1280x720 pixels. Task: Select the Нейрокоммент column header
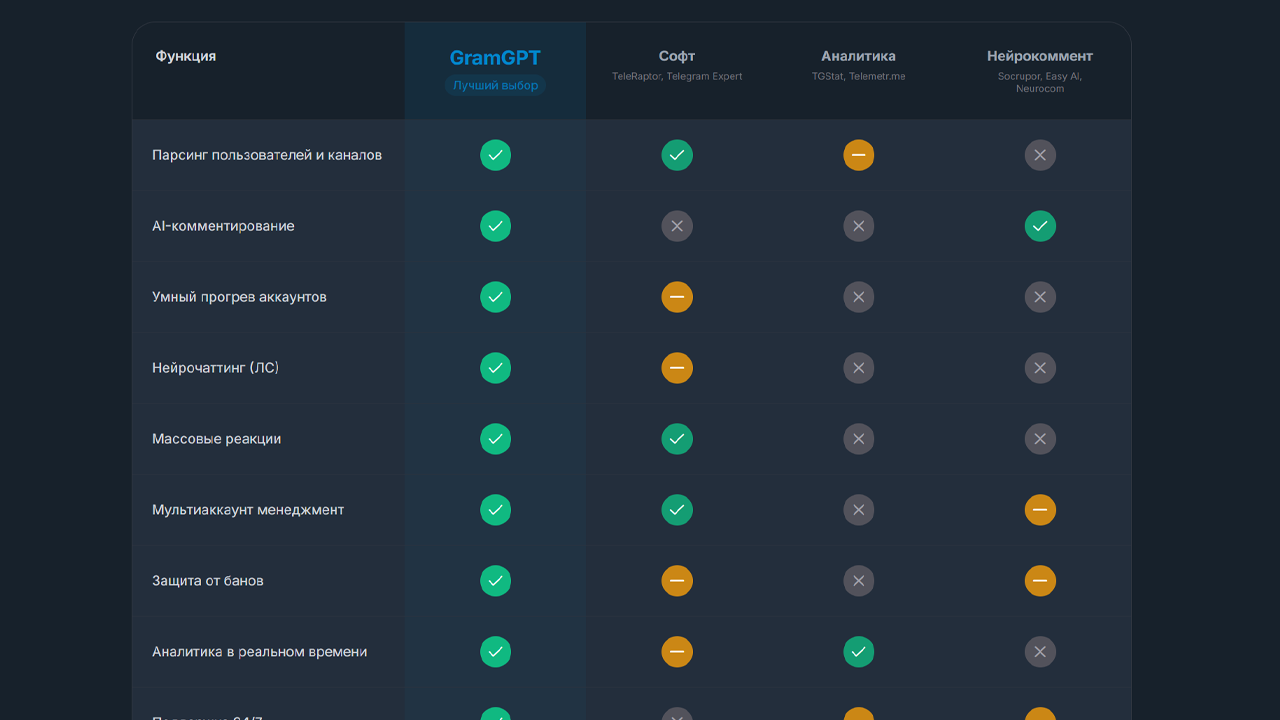coord(1040,56)
